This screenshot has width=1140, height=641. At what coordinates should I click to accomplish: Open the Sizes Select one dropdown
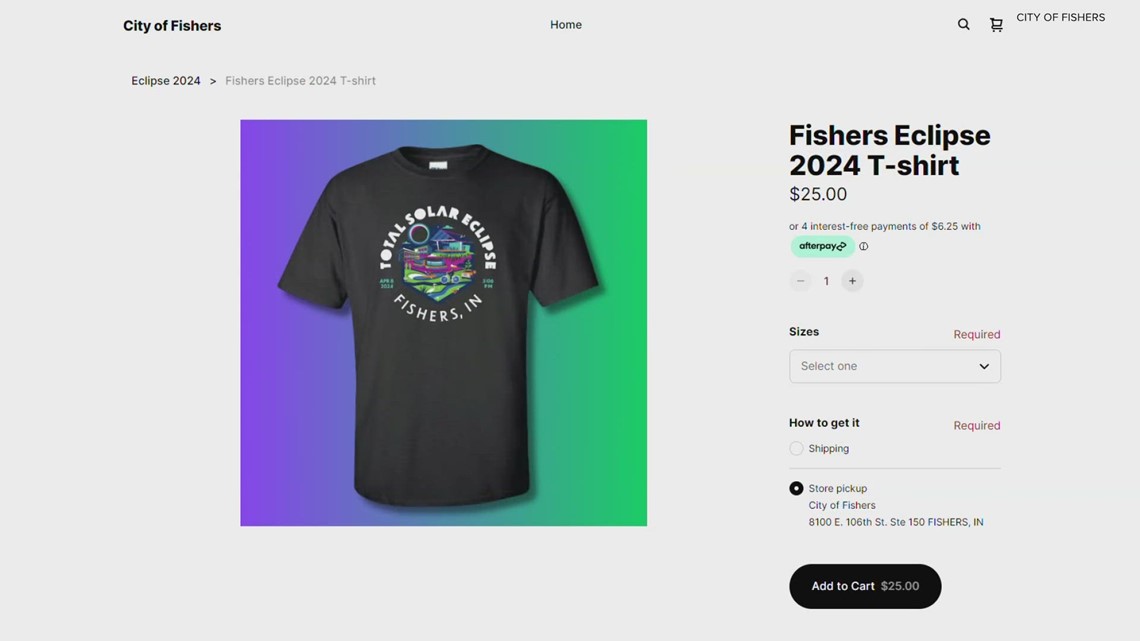pos(894,366)
